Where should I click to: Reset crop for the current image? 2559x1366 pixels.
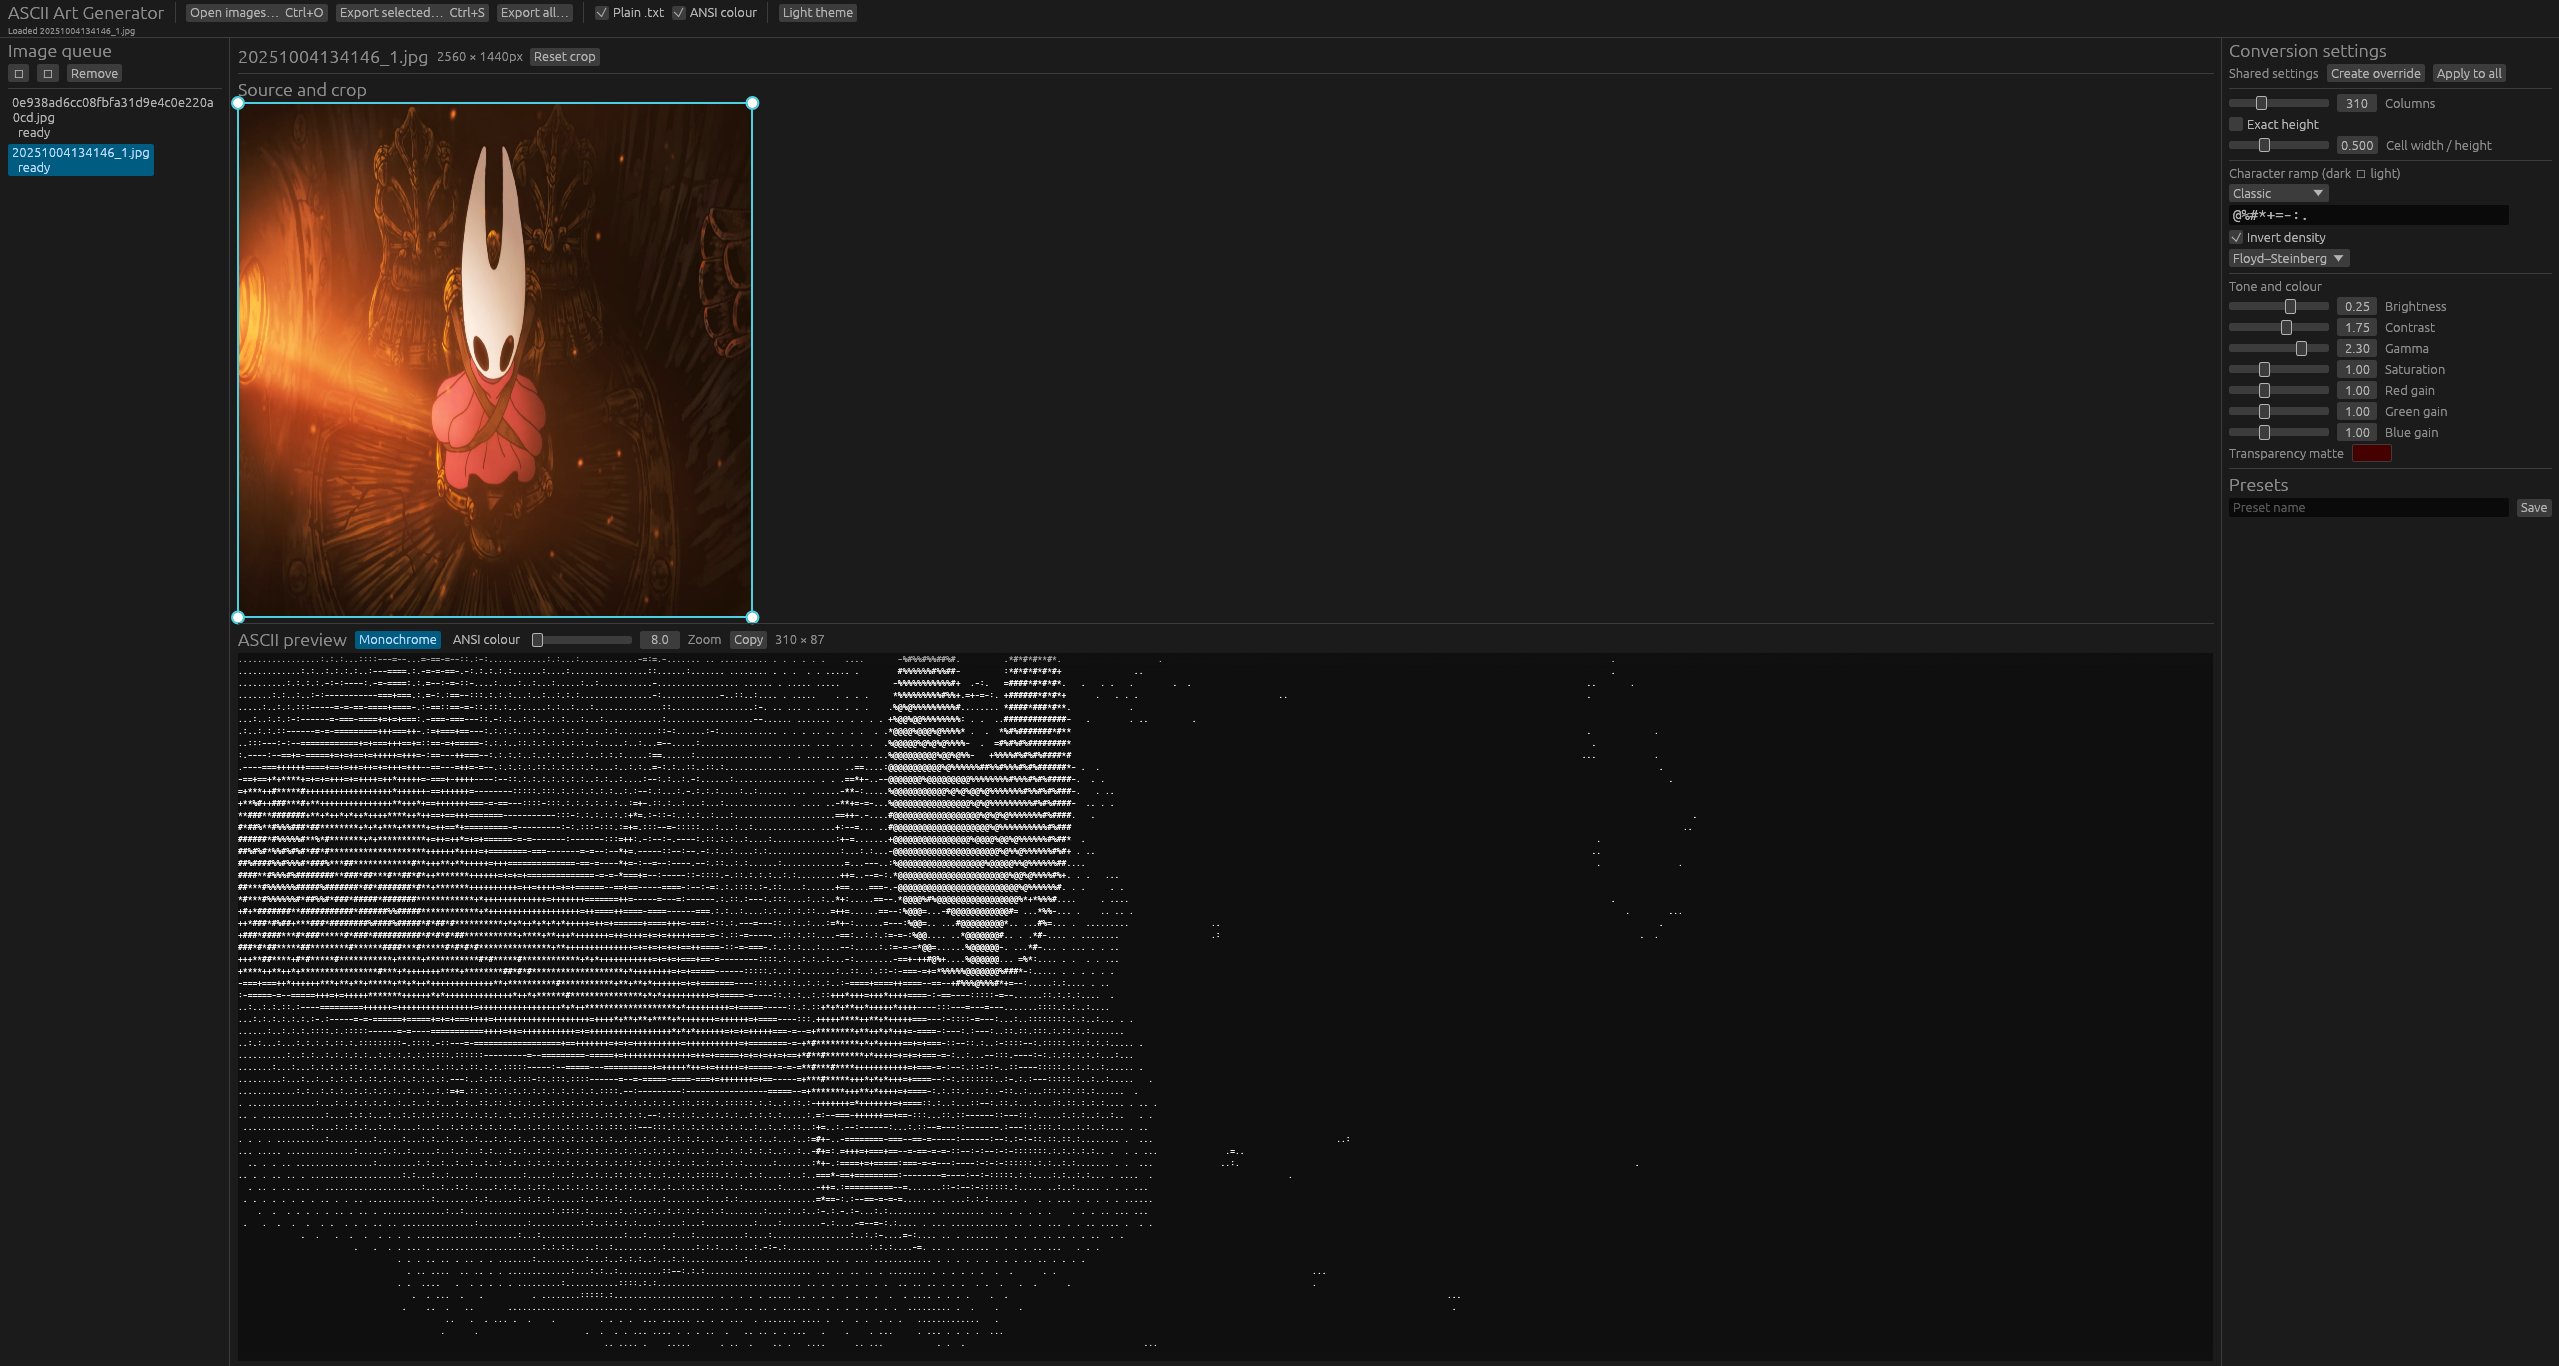[x=564, y=57]
